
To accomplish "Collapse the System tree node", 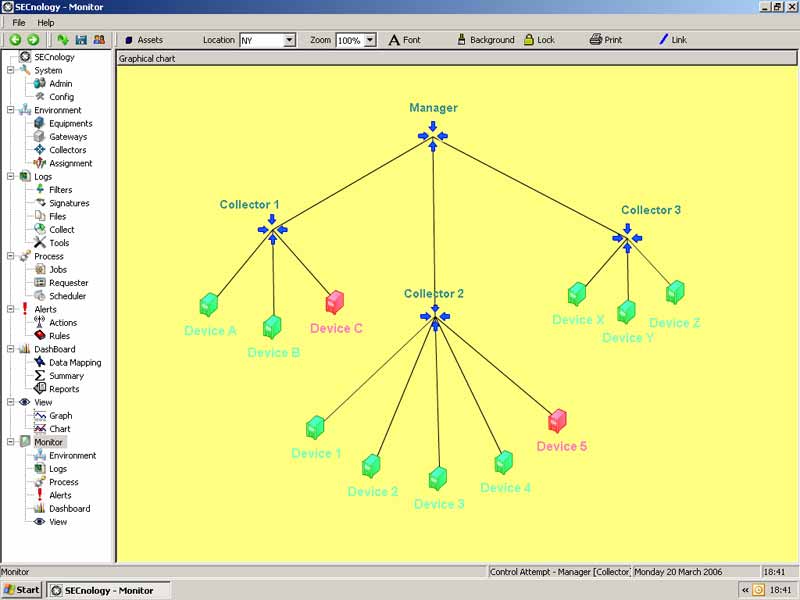I will [11, 70].
